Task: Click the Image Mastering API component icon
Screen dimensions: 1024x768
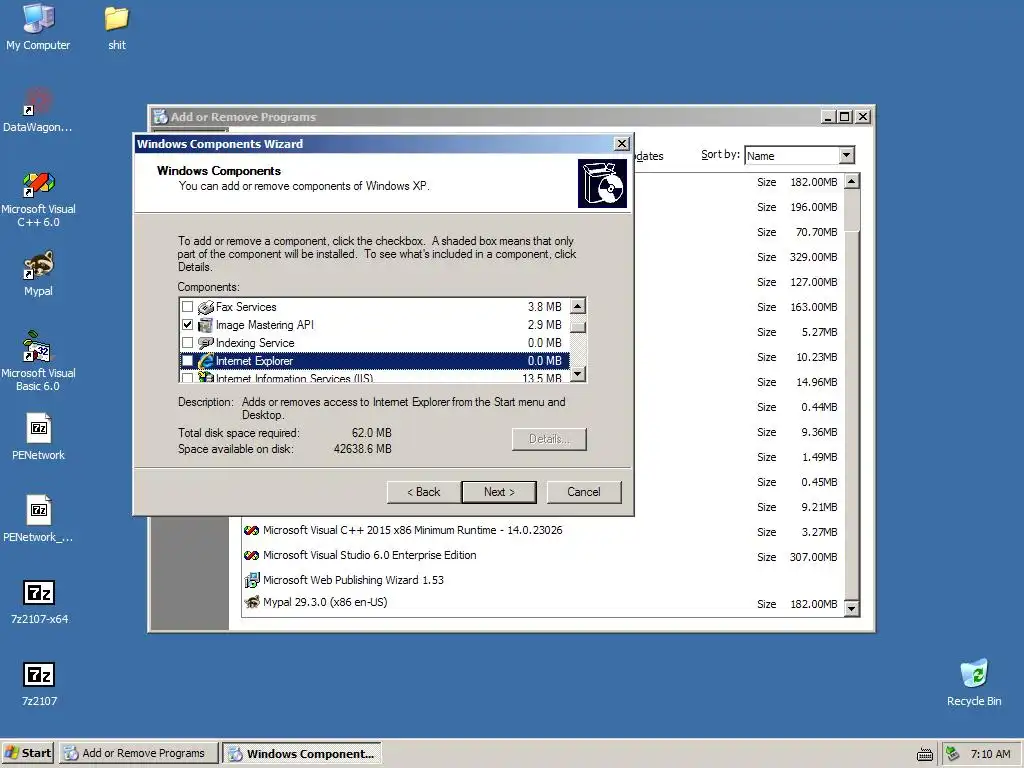Action: (206, 325)
